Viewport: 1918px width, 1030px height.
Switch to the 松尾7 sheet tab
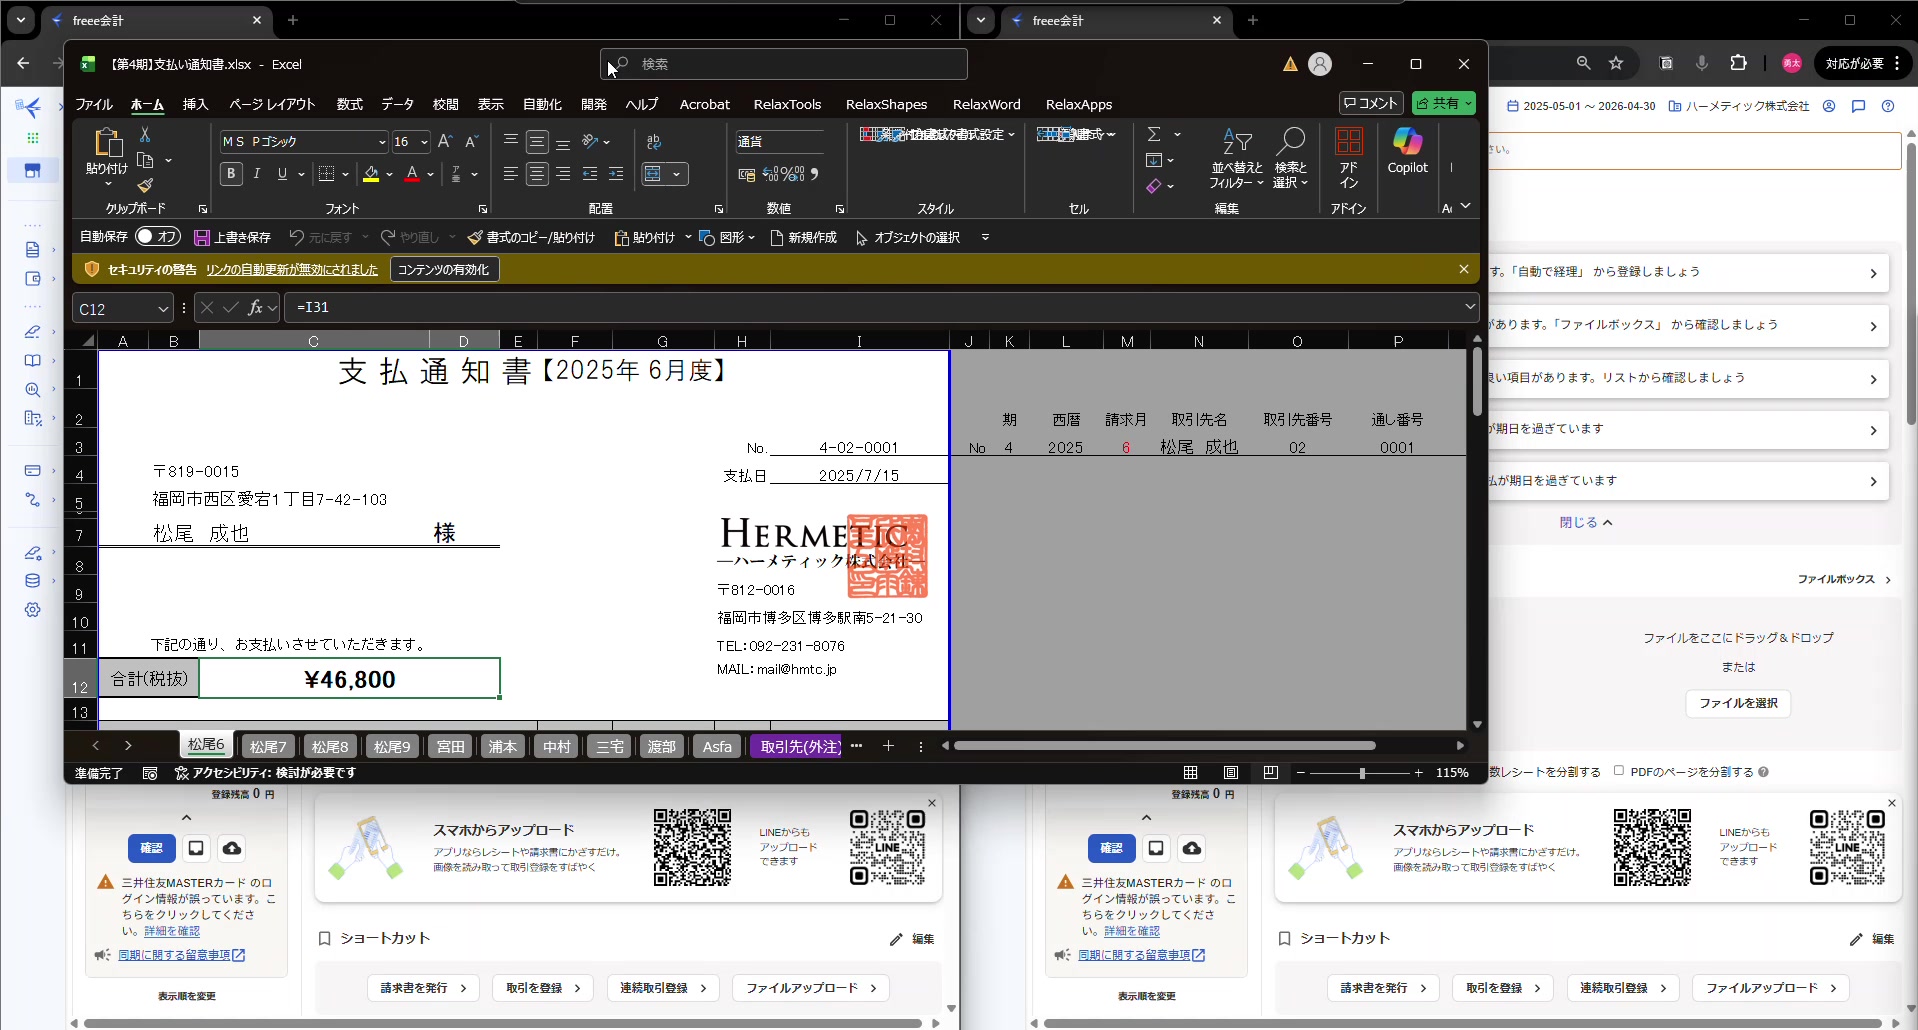[x=268, y=747]
